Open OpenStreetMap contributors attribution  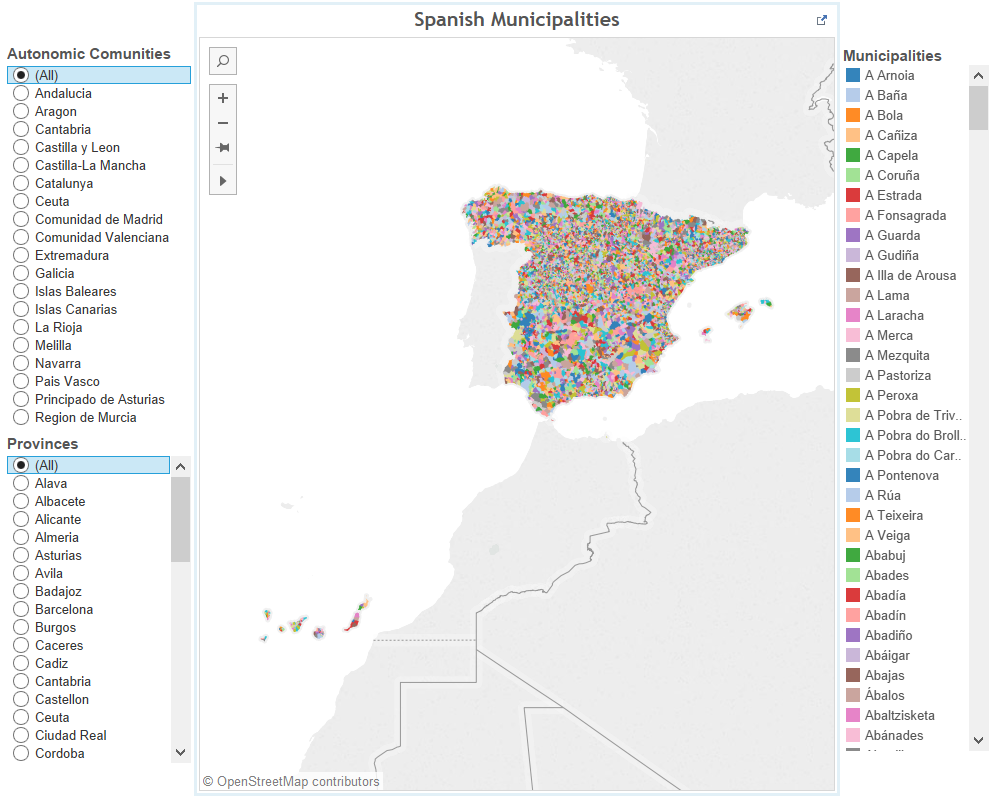click(292, 781)
